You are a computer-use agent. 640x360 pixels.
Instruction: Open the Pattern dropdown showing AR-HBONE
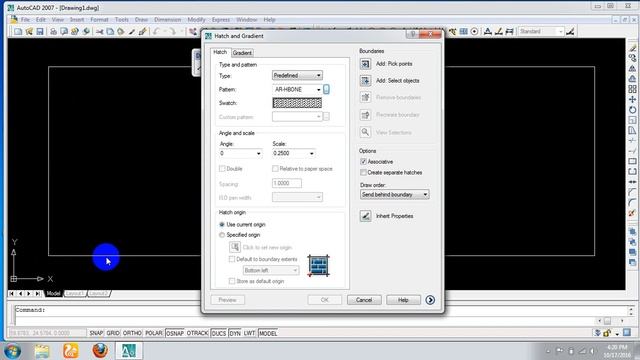coord(297,89)
